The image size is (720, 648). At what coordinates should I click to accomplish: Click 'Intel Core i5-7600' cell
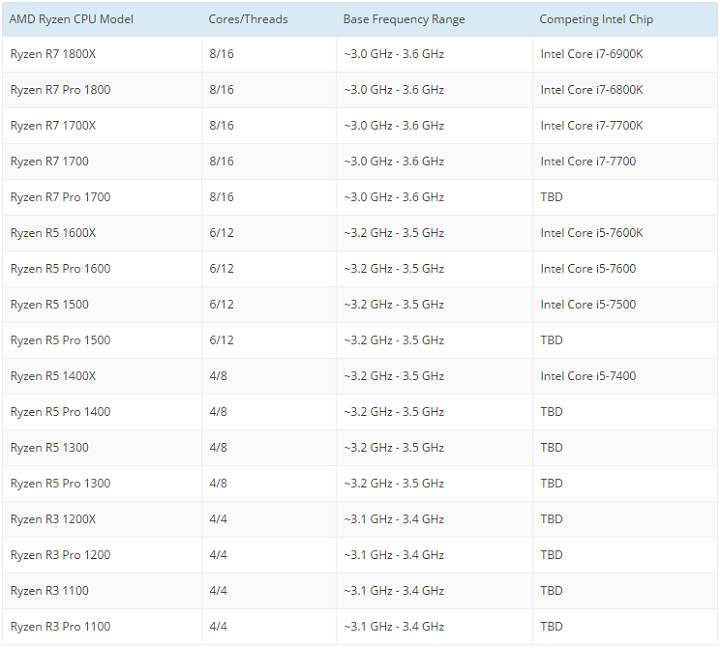click(625, 269)
